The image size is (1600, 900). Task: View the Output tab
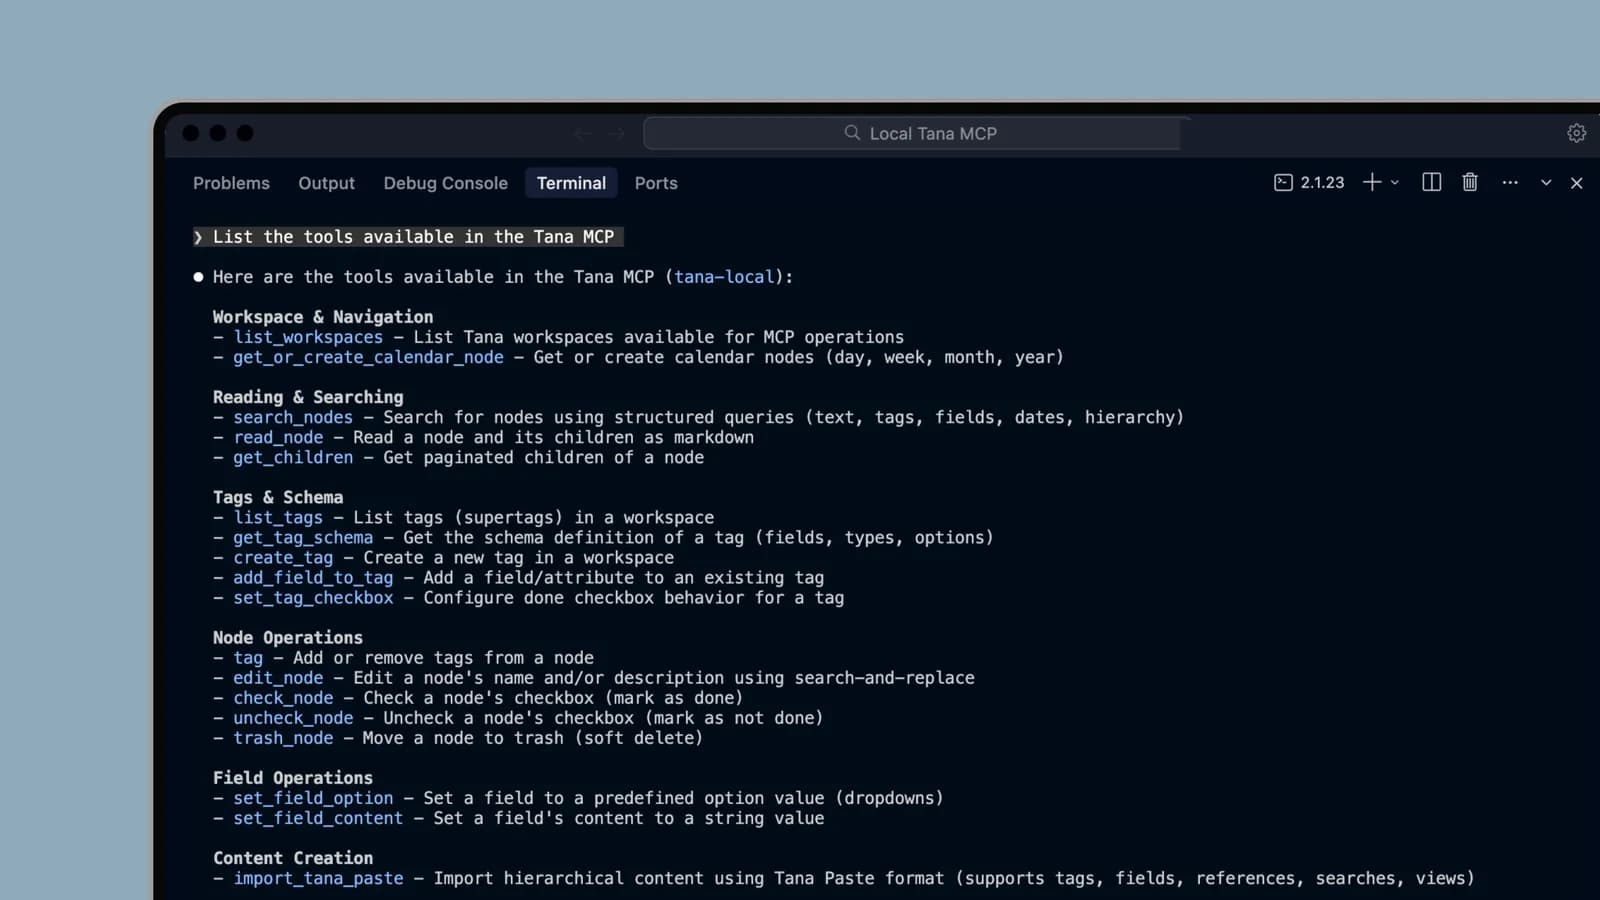326,183
